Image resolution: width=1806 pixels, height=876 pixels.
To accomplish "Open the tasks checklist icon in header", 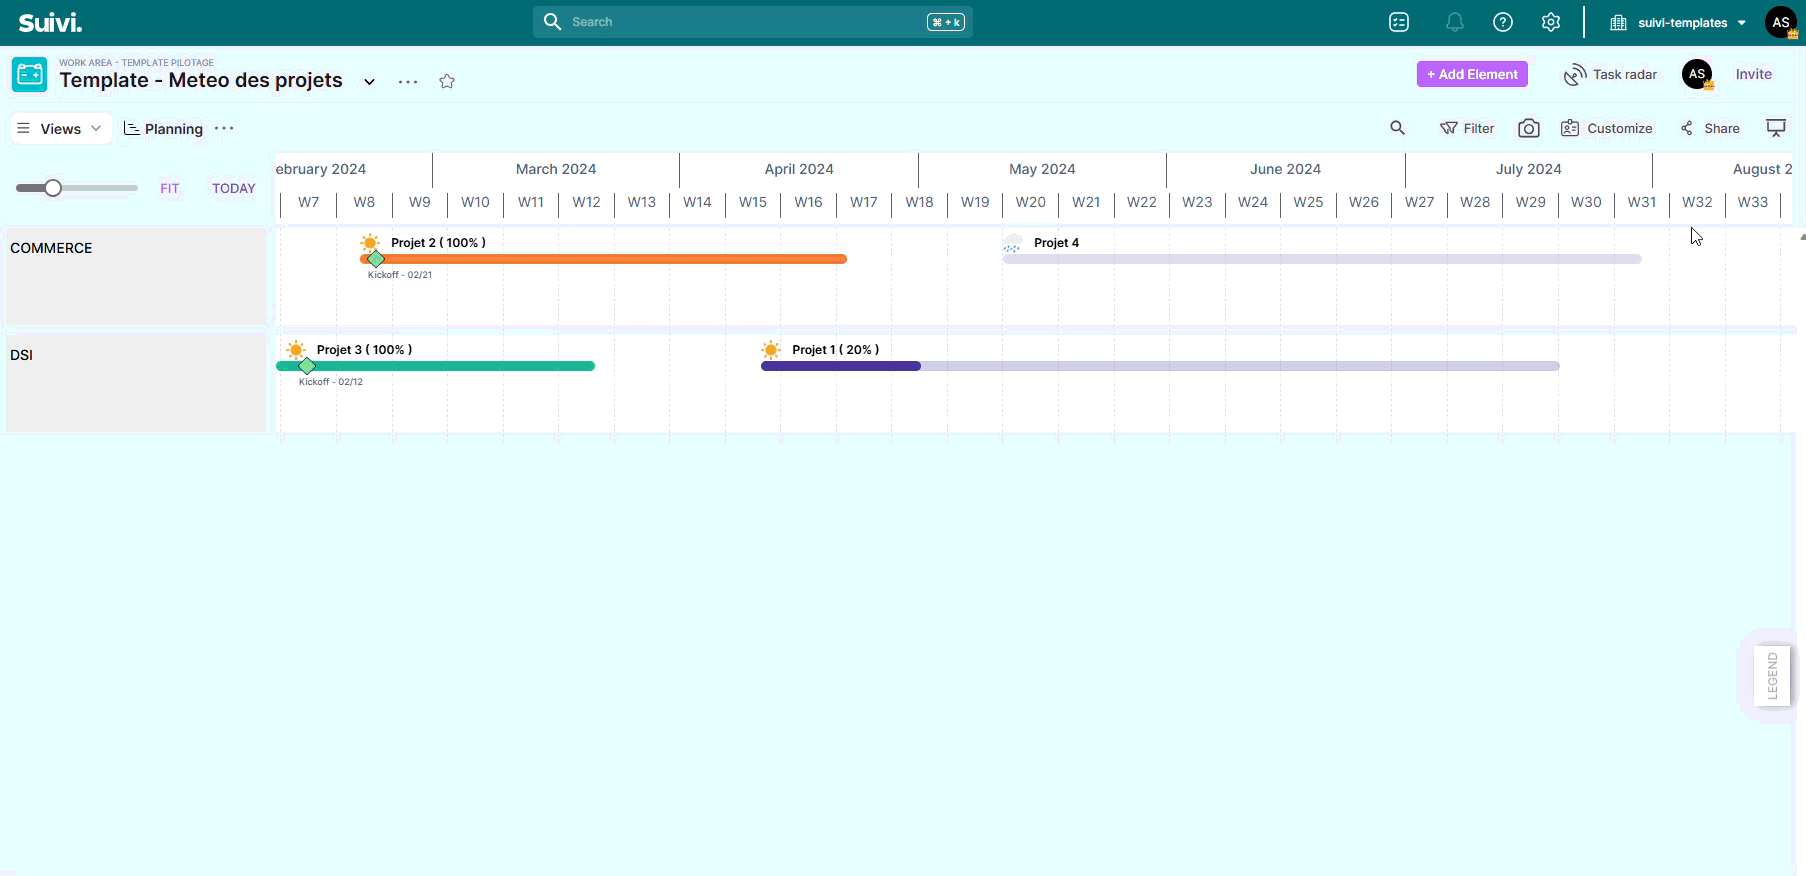I will pyautogui.click(x=1399, y=22).
